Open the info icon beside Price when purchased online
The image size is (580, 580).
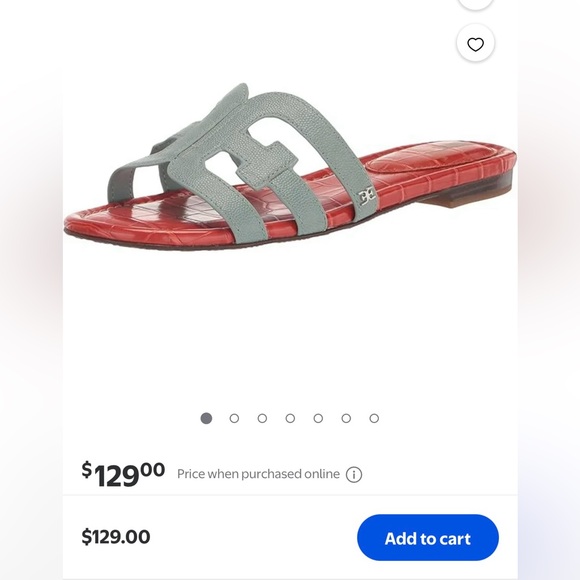tap(354, 475)
